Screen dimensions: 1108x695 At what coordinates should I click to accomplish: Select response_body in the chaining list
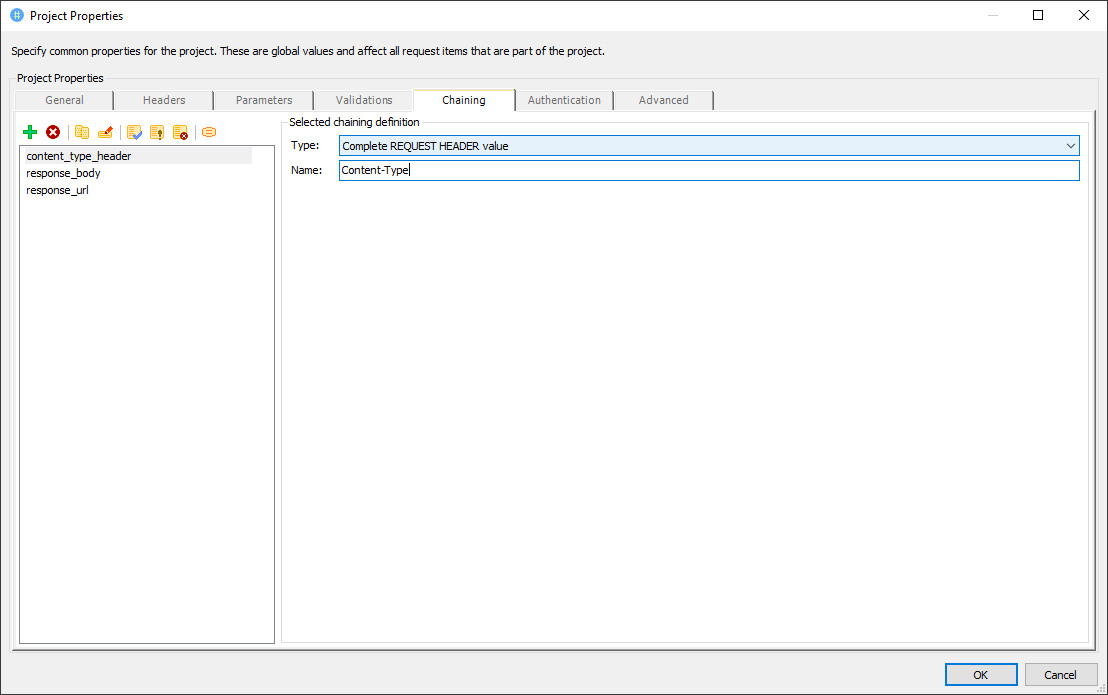63,173
